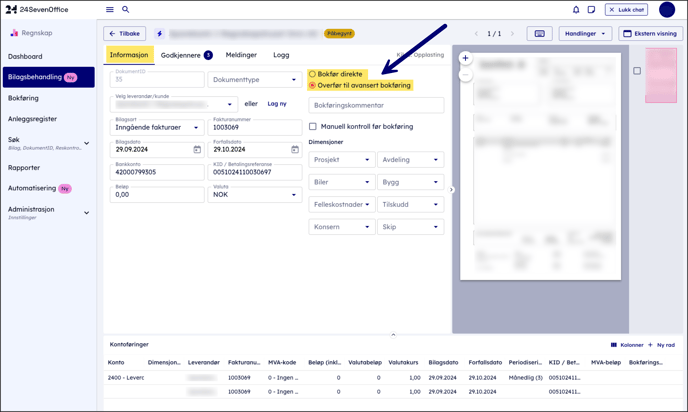This screenshot has width=688, height=412.
Task: Zoom in on document preview
Action: [465, 58]
